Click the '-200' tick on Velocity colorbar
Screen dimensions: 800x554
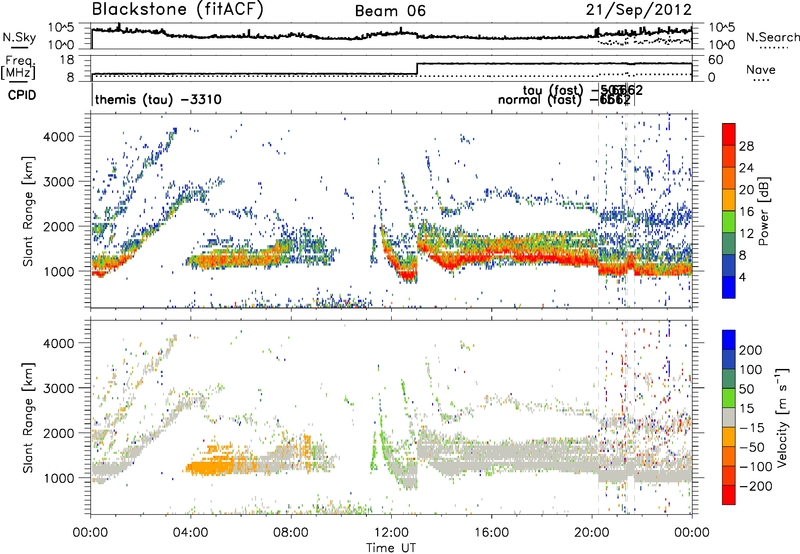point(756,486)
